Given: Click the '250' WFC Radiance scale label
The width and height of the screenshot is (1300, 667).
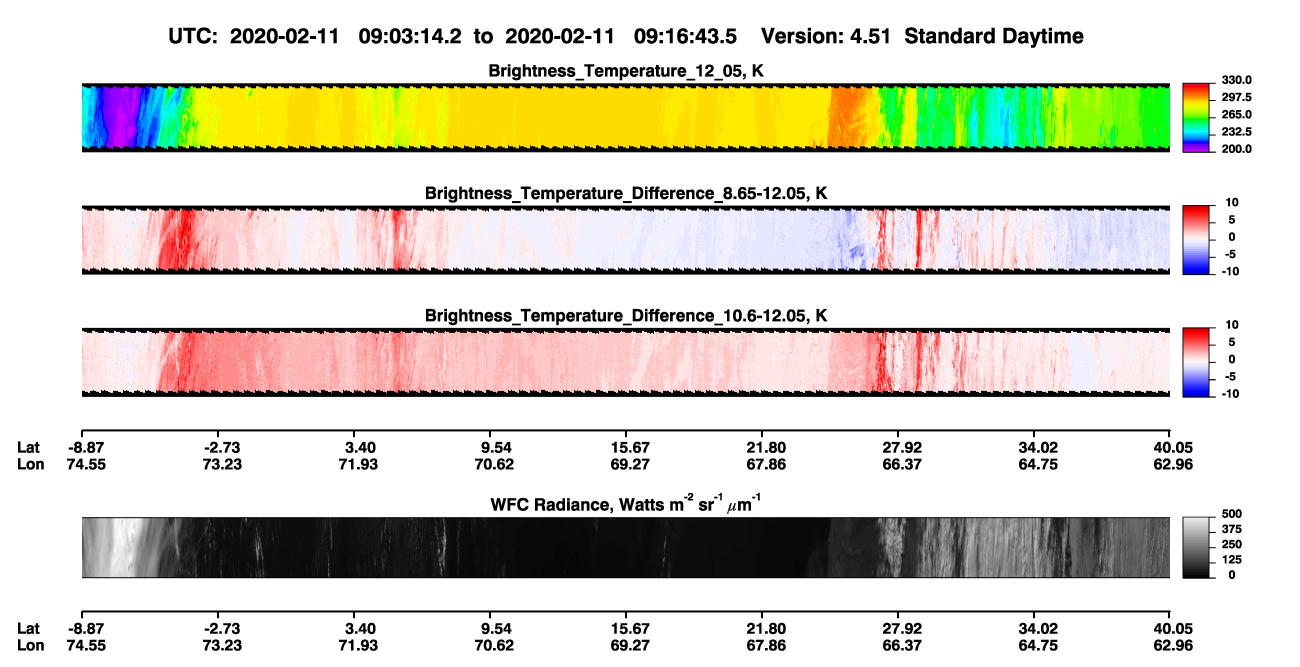Looking at the screenshot, I should tap(1233, 544).
